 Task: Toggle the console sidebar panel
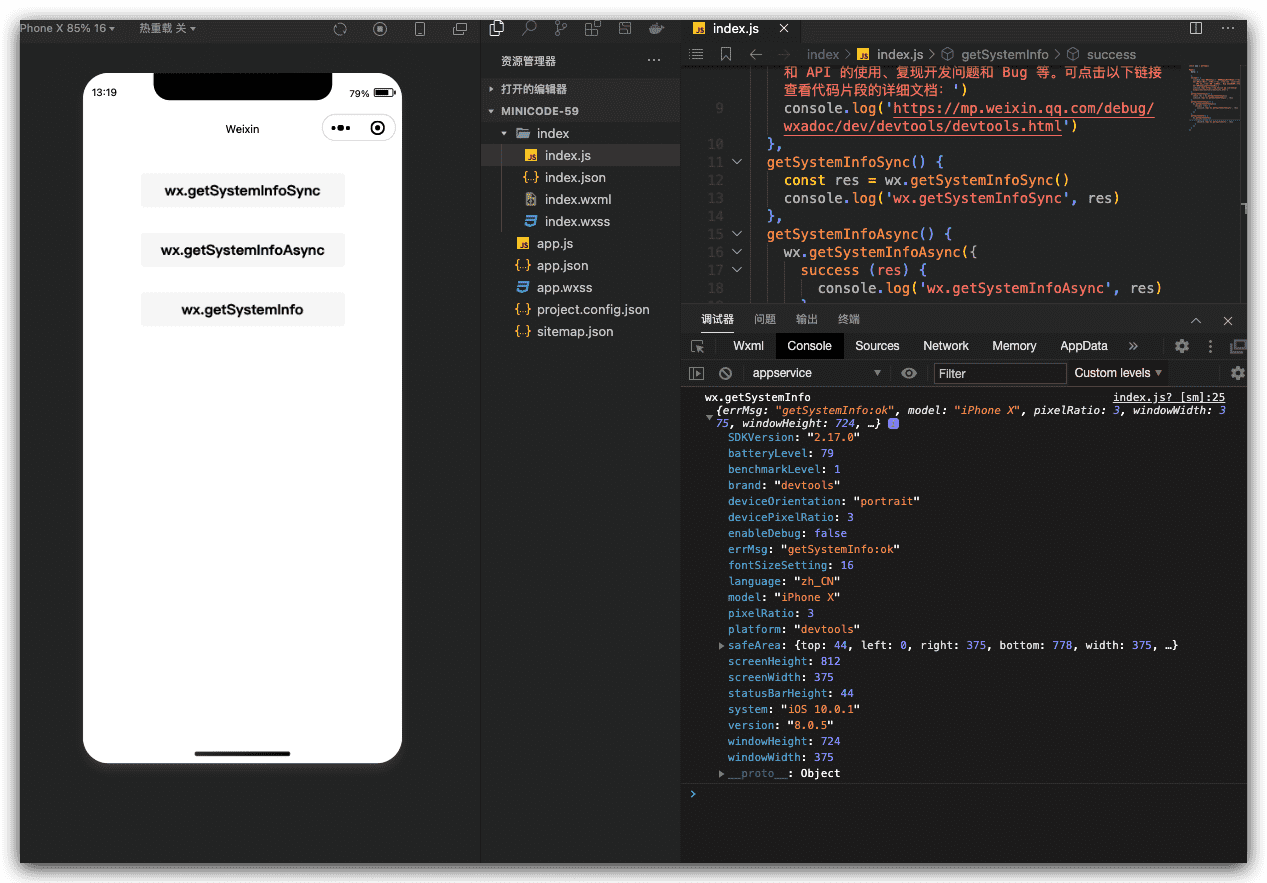697,373
